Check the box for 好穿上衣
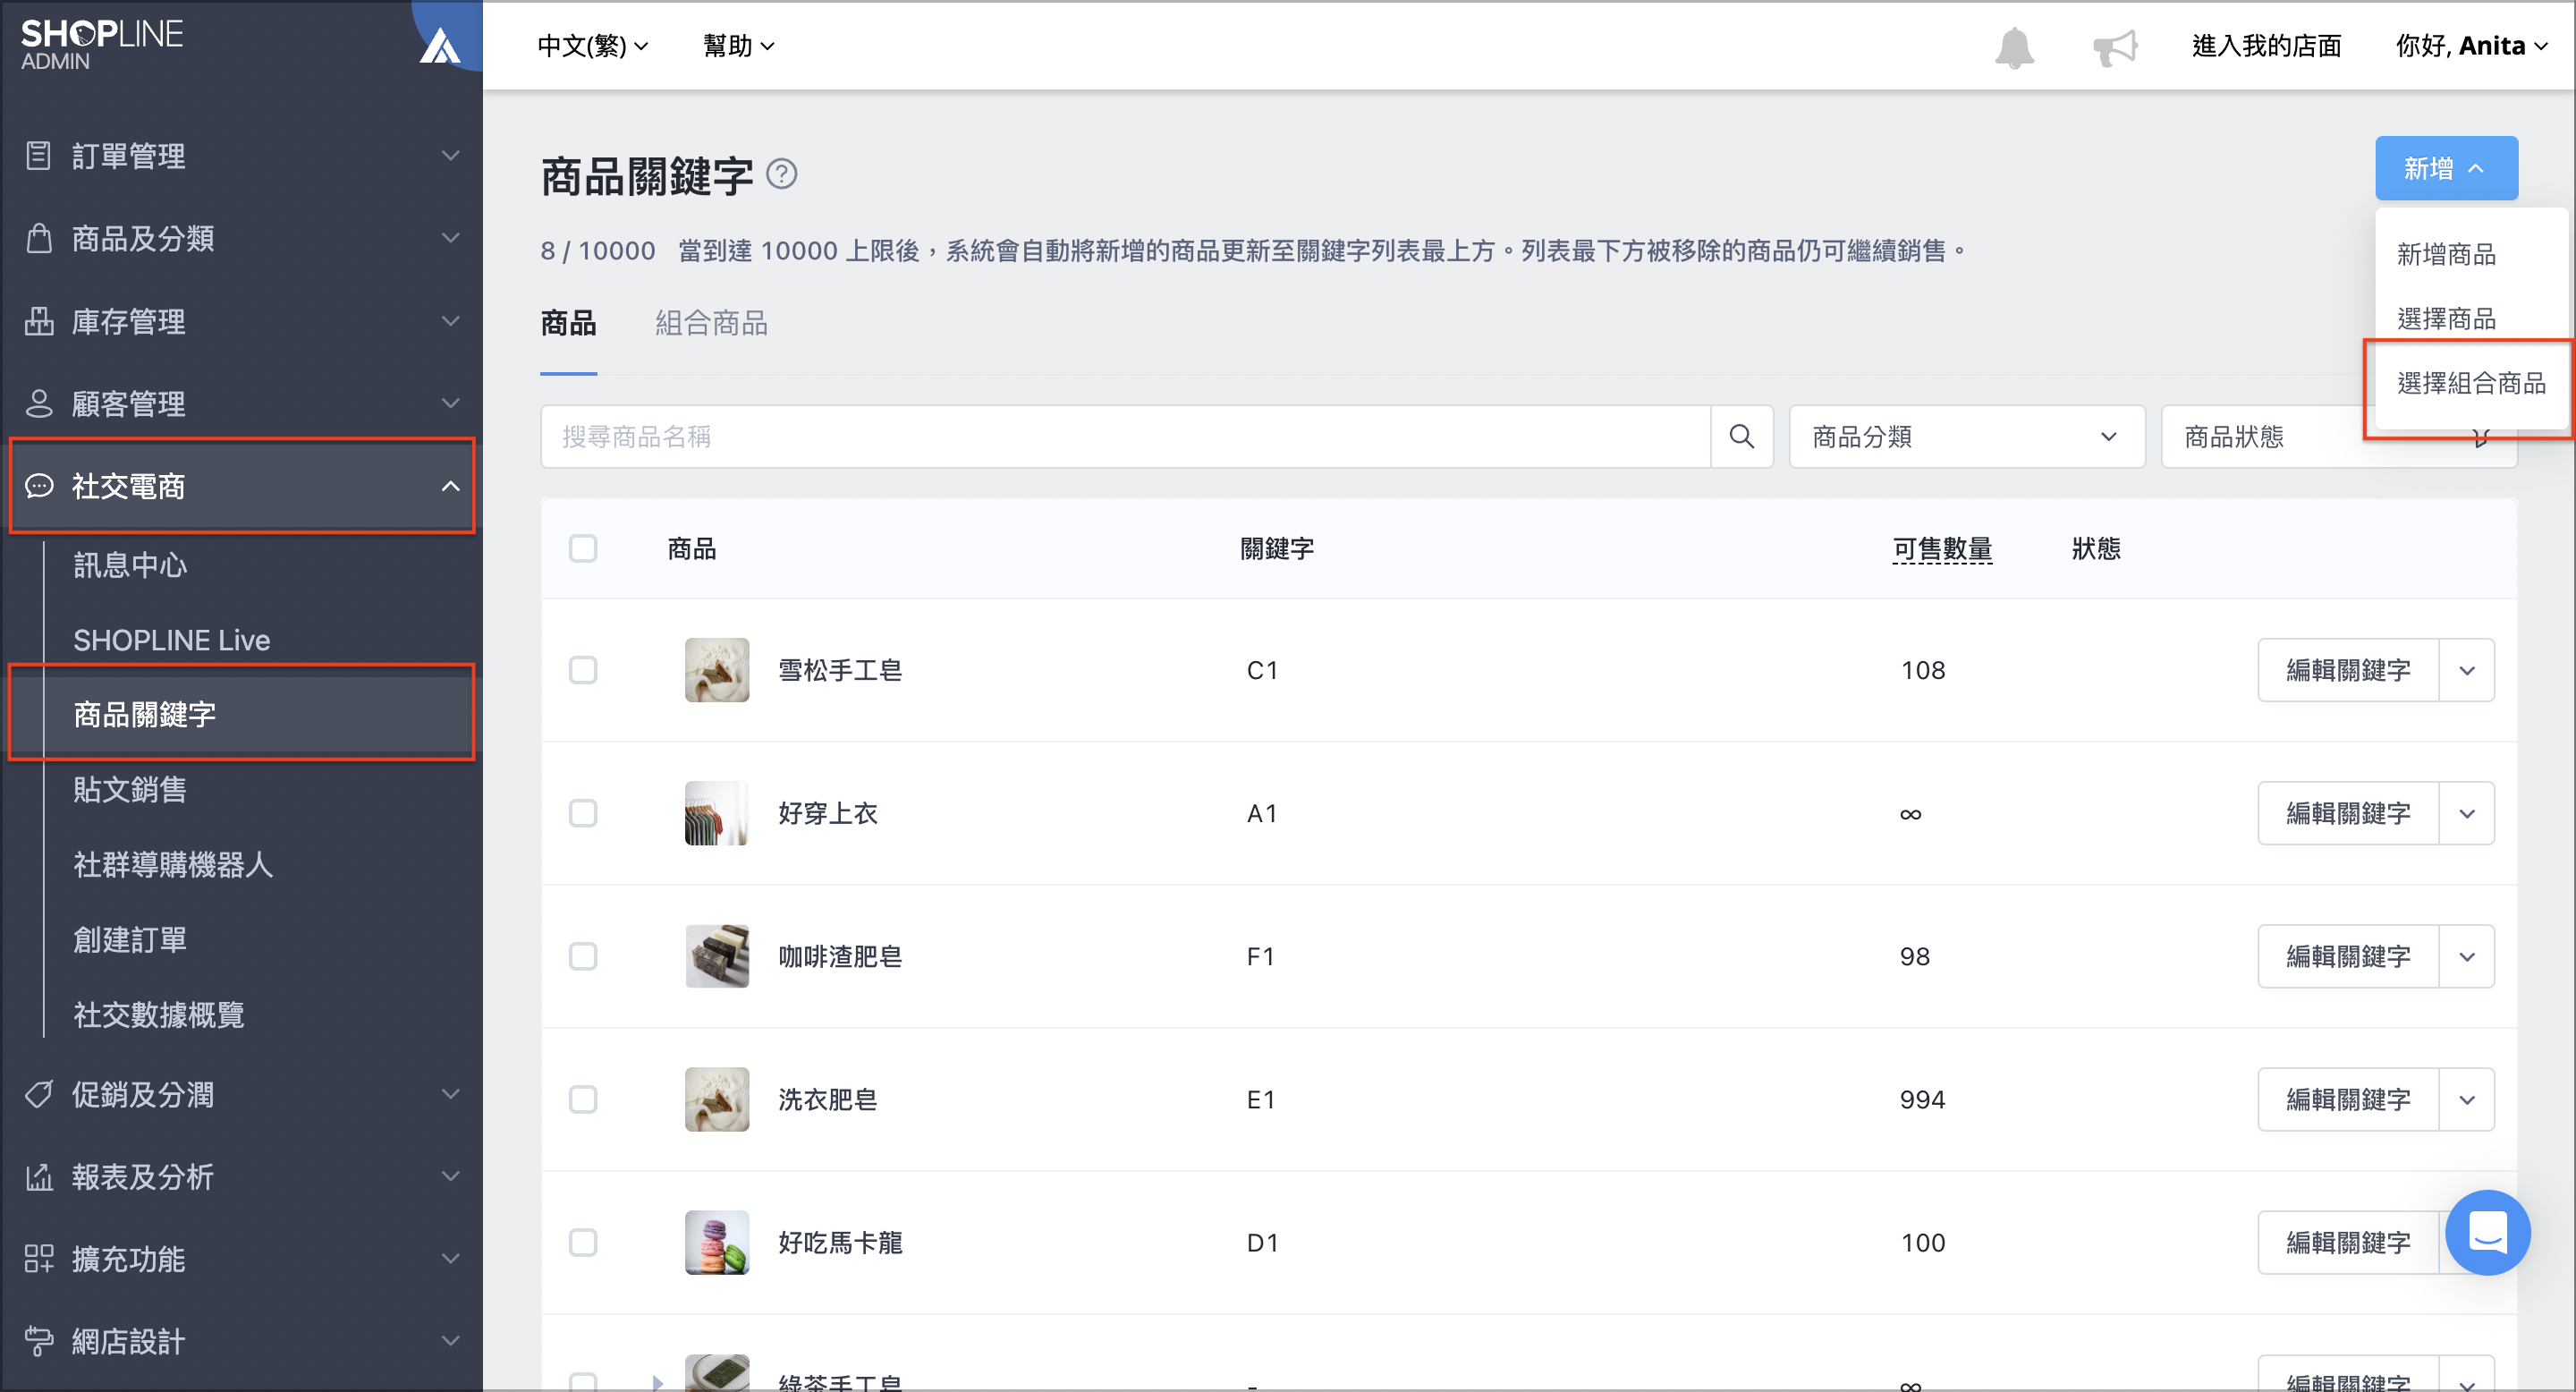 (x=582, y=812)
